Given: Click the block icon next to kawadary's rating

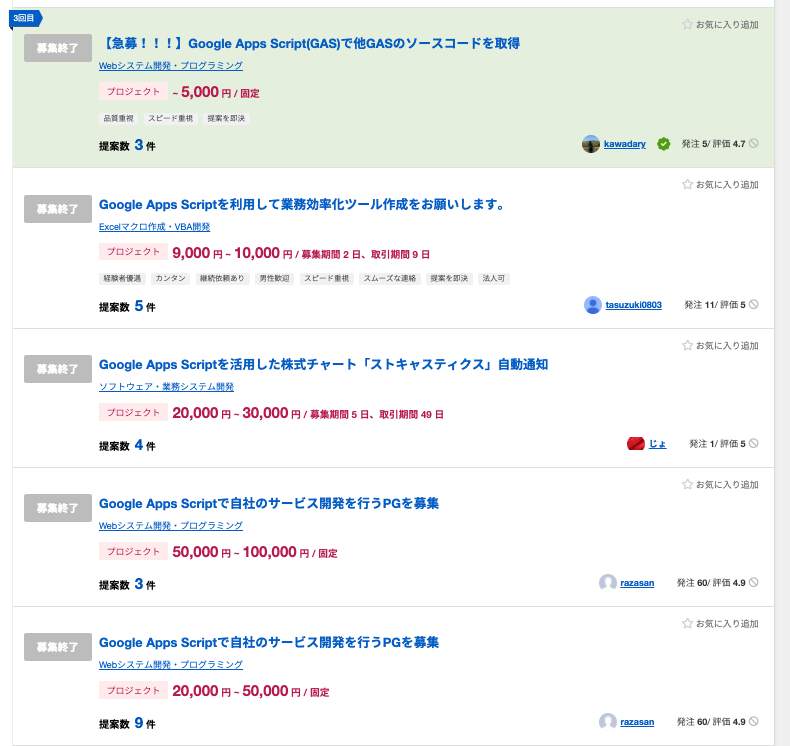Looking at the screenshot, I should click(x=754, y=144).
